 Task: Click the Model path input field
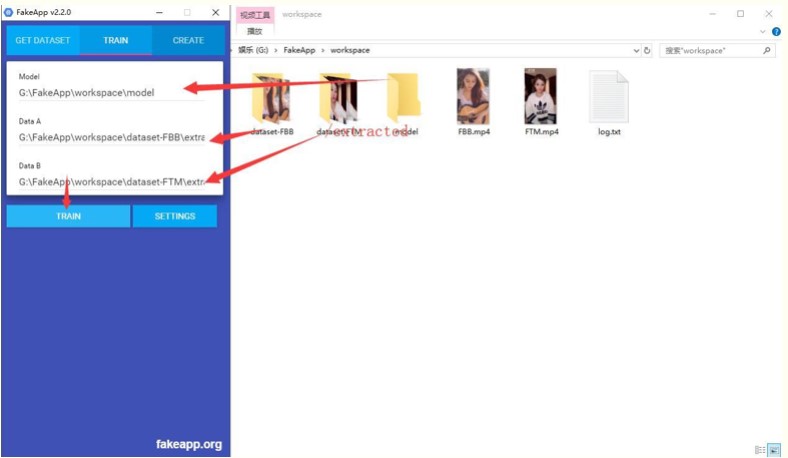[112, 93]
